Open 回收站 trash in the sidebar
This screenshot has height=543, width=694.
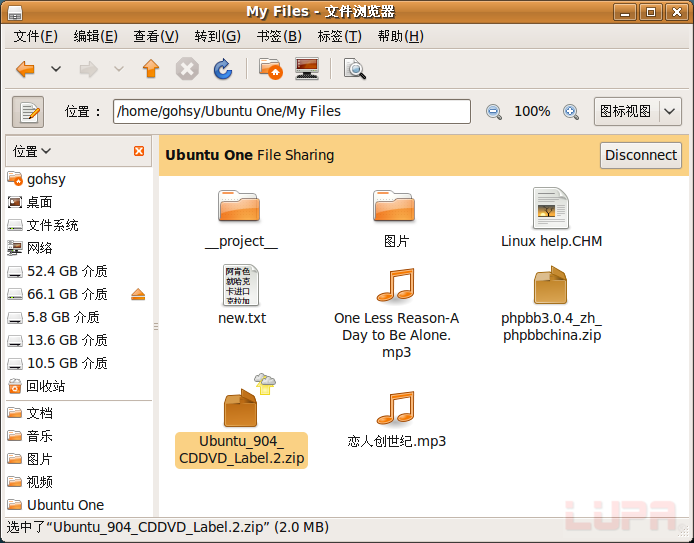coord(79,386)
